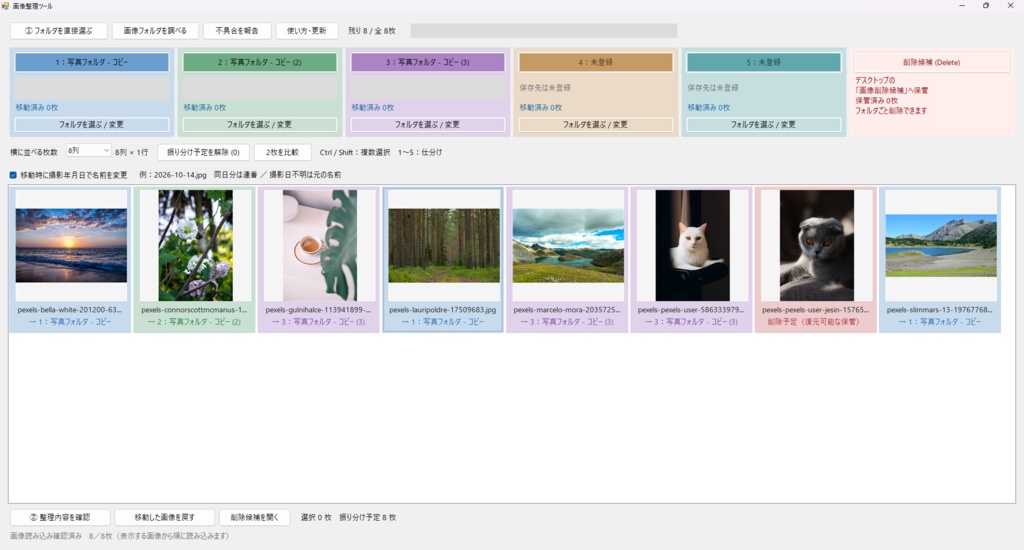Click the 振り分け予定 8 枚 status text
Screen dimensions: 1024x550
click(368, 517)
